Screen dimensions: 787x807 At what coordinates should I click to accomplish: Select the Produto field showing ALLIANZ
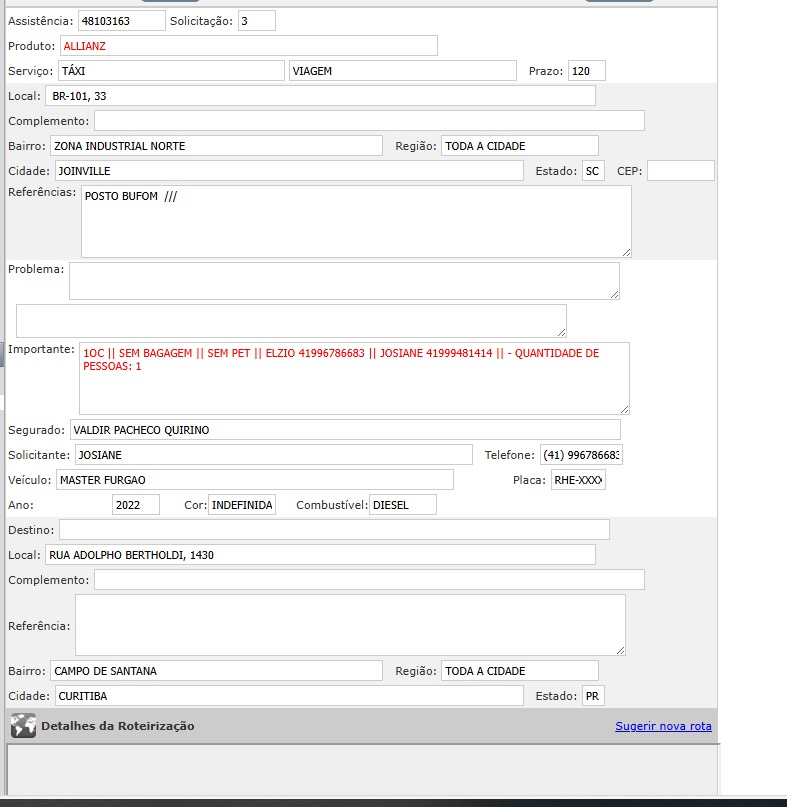[249, 46]
